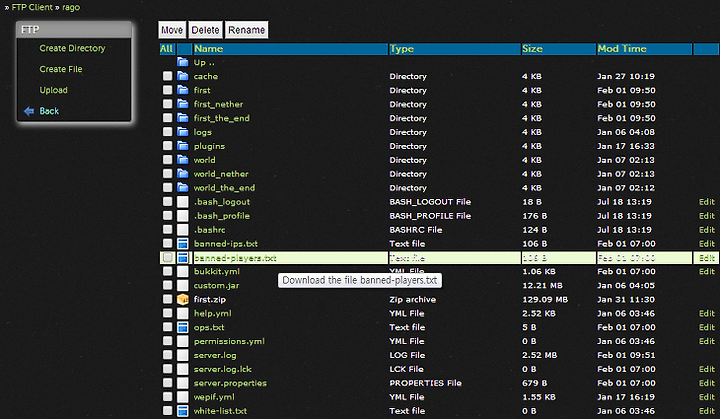
Task: Click the .bash_profile file icon
Action: click(x=183, y=215)
